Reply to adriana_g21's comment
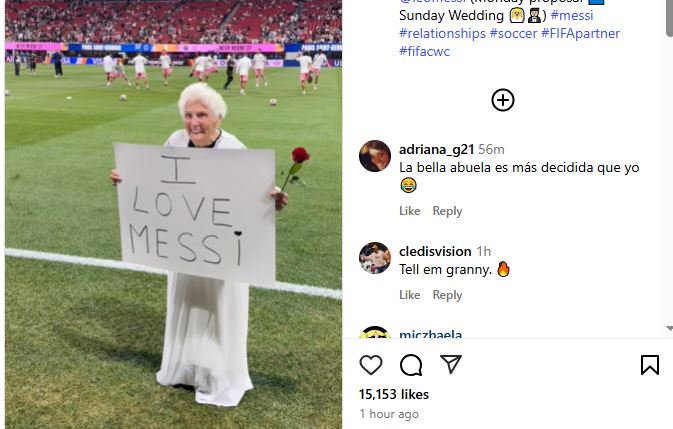 pos(447,211)
